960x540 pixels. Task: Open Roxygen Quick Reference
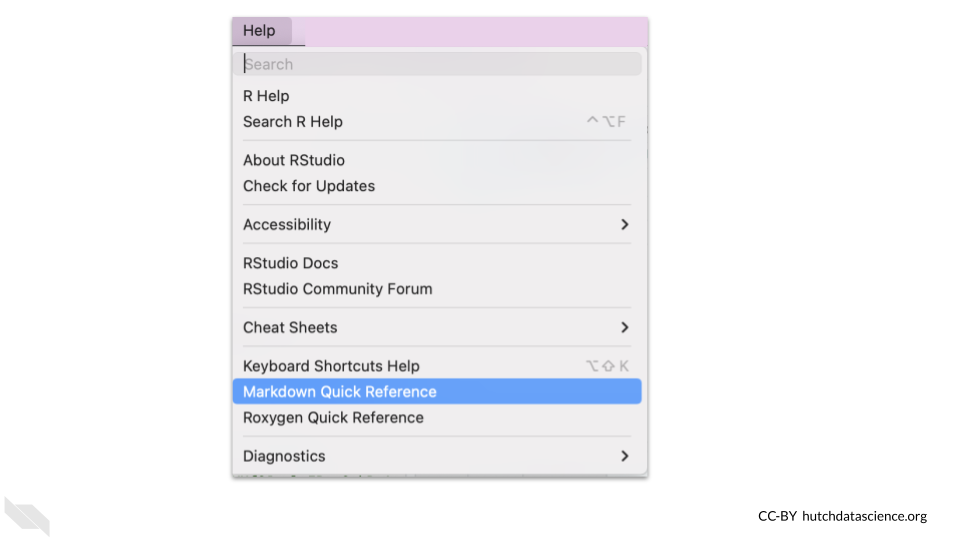coord(437,418)
